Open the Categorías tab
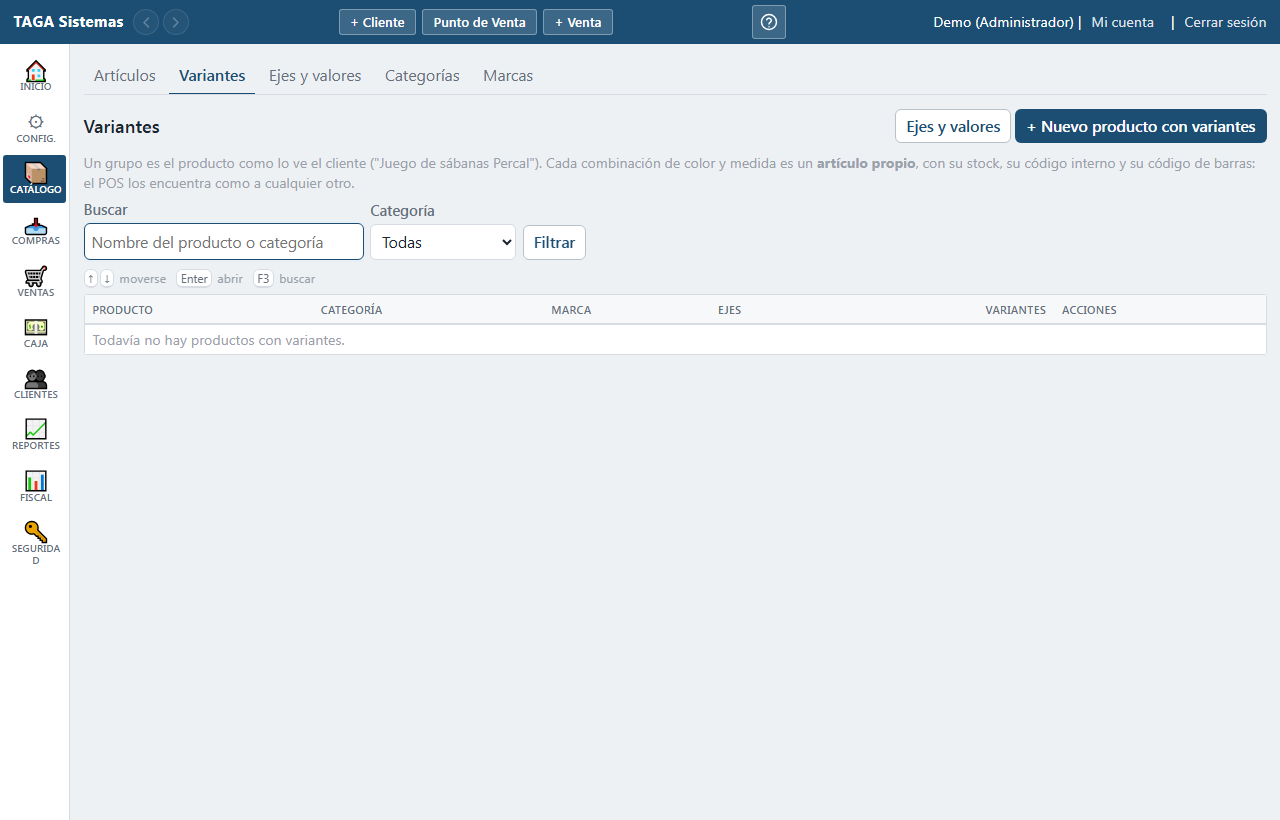 (422, 76)
